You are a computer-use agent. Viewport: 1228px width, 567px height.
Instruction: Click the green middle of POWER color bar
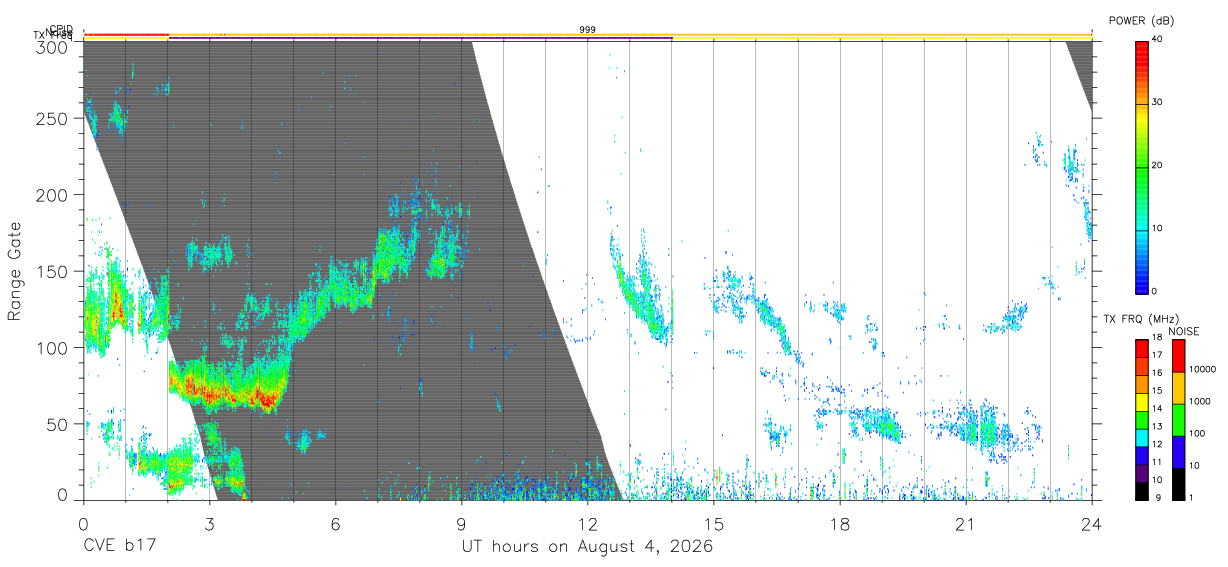(1141, 166)
